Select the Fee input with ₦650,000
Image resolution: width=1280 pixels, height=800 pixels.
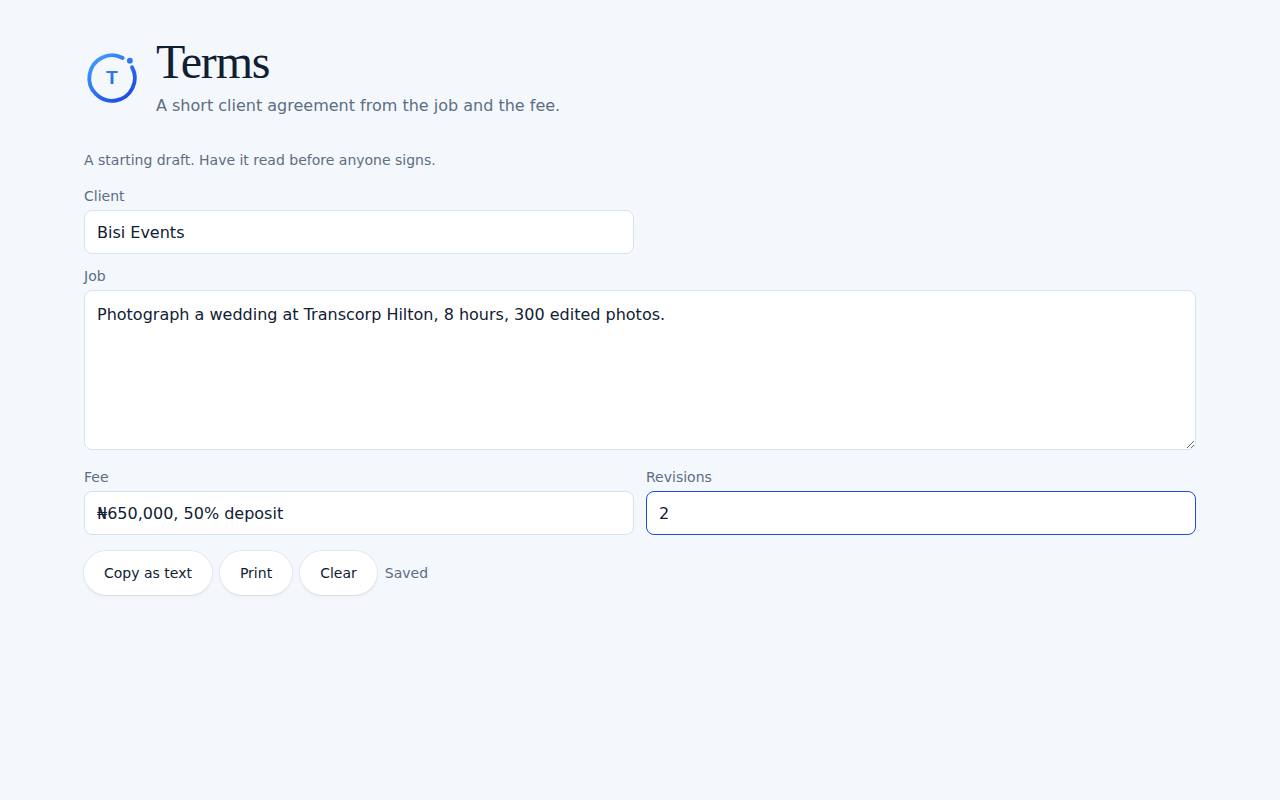[x=359, y=513]
